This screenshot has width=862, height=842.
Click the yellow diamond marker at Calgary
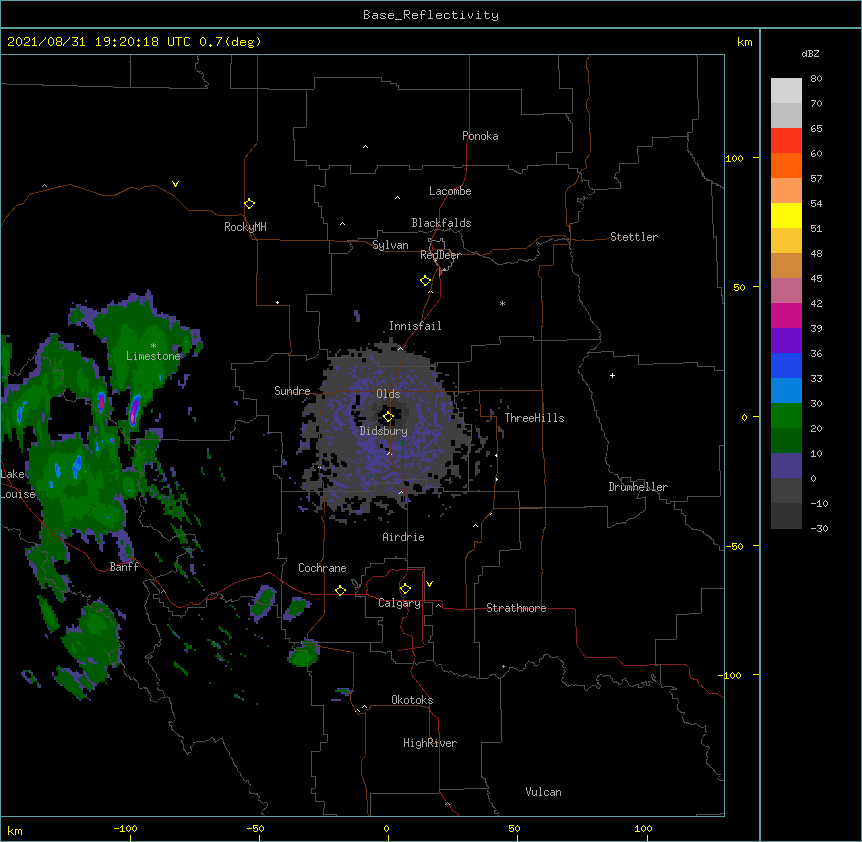click(x=405, y=589)
